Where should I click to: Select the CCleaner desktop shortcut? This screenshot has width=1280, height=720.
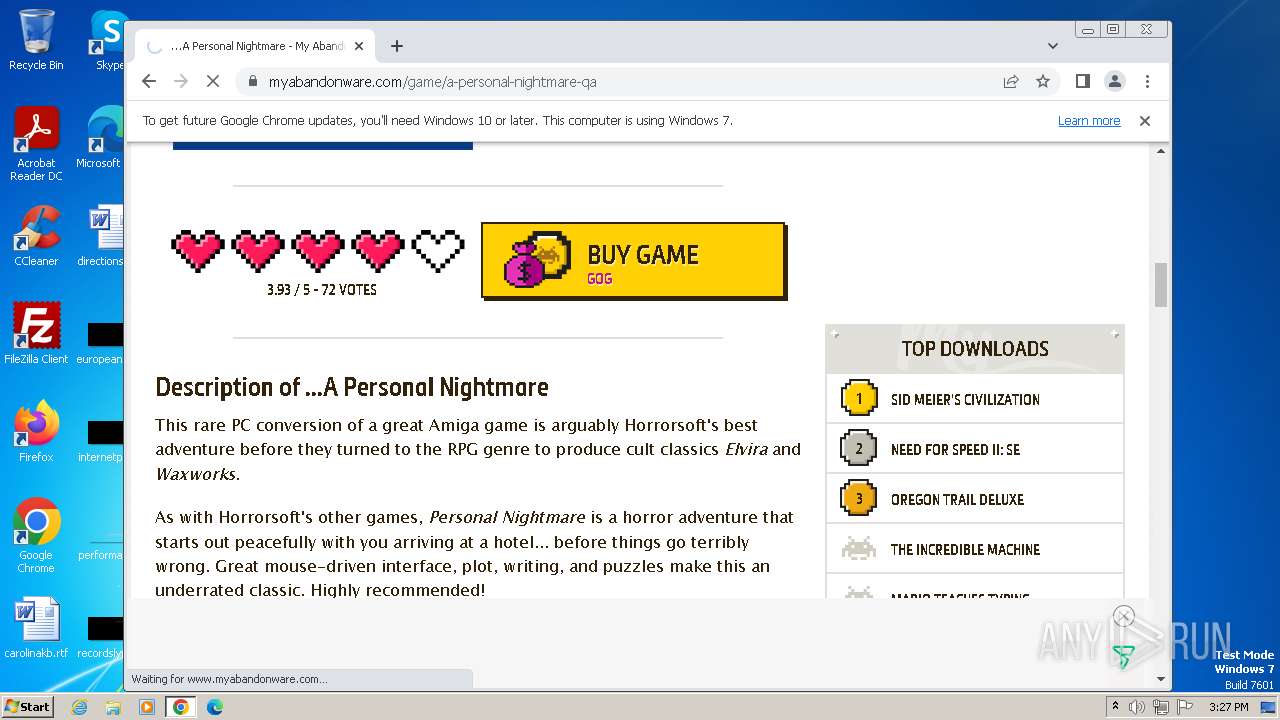(36, 236)
